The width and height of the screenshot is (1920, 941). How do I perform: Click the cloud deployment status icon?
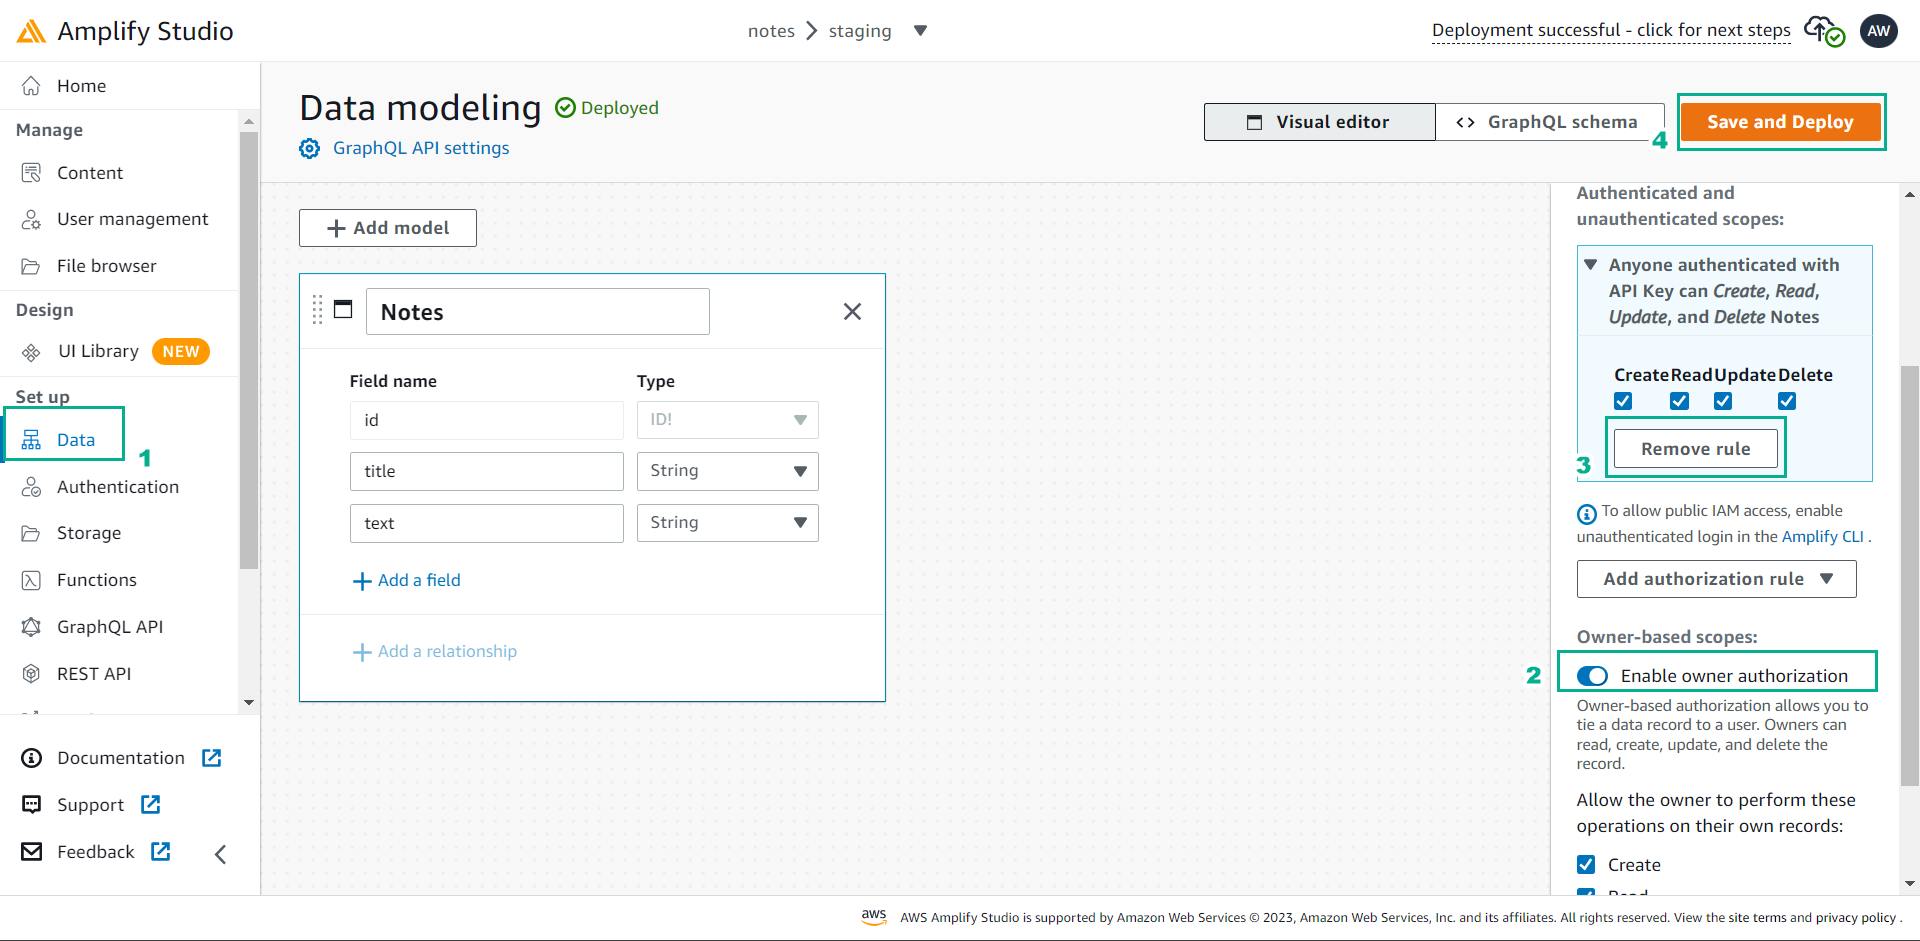pos(1824,31)
